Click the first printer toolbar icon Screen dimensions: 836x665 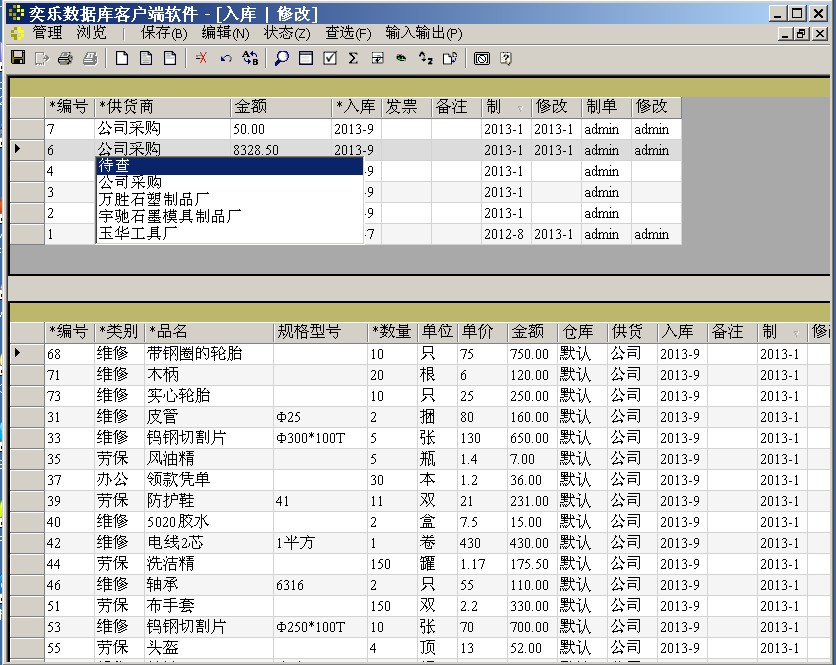(x=66, y=58)
